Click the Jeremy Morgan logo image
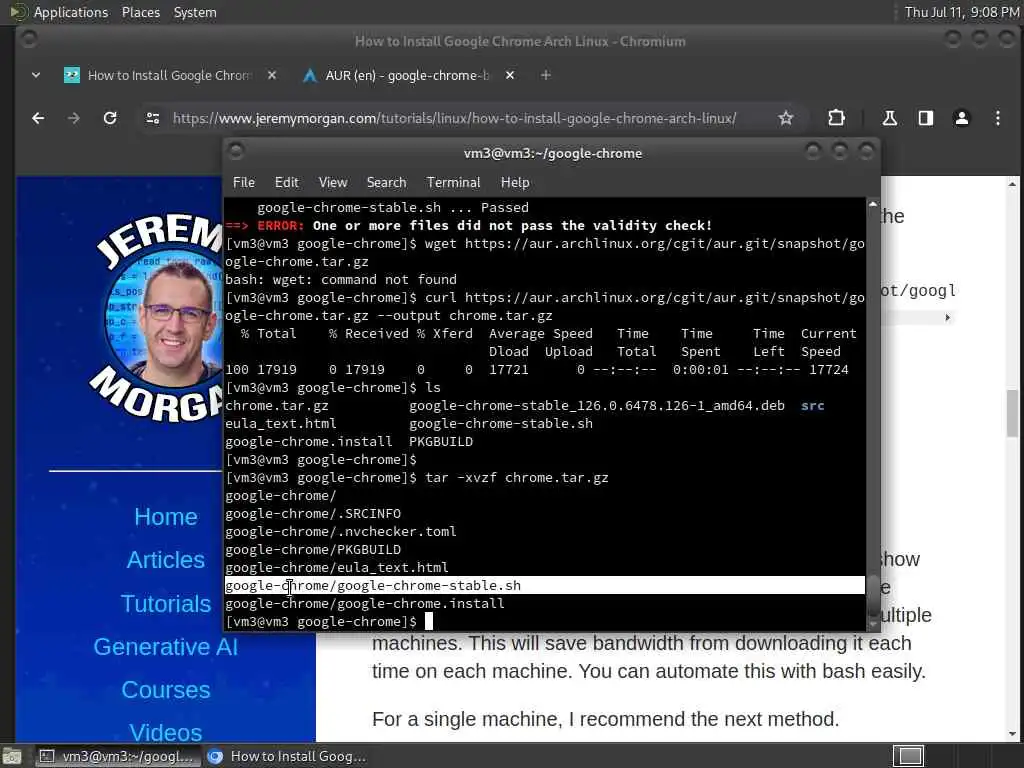The image size is (1024, 768). (x=155, y=316)
